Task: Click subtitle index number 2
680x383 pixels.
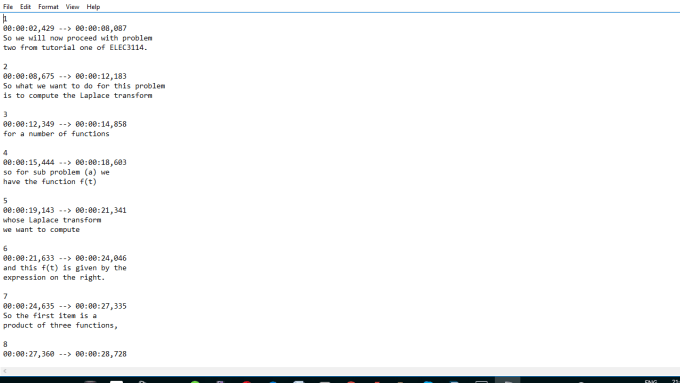Action: pyautogui.click(x=5, y=67)
